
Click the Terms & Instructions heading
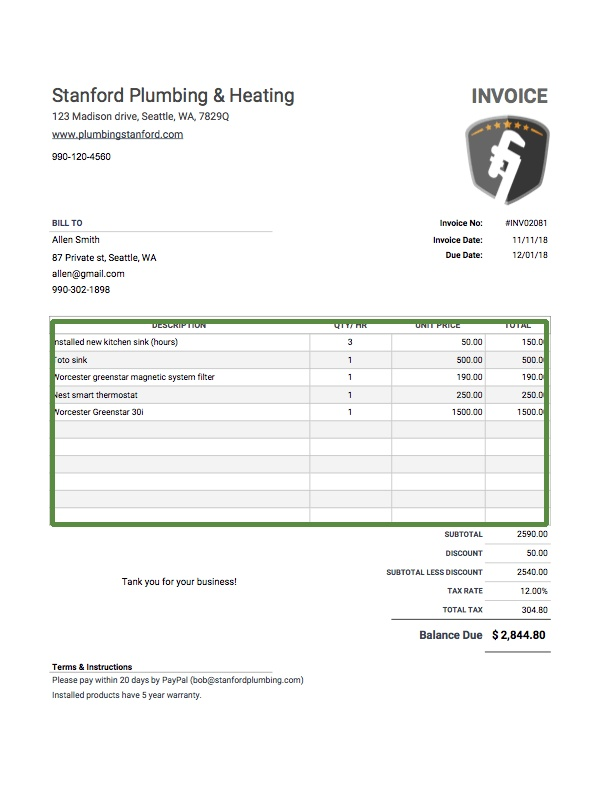click(x=92, y=667)
